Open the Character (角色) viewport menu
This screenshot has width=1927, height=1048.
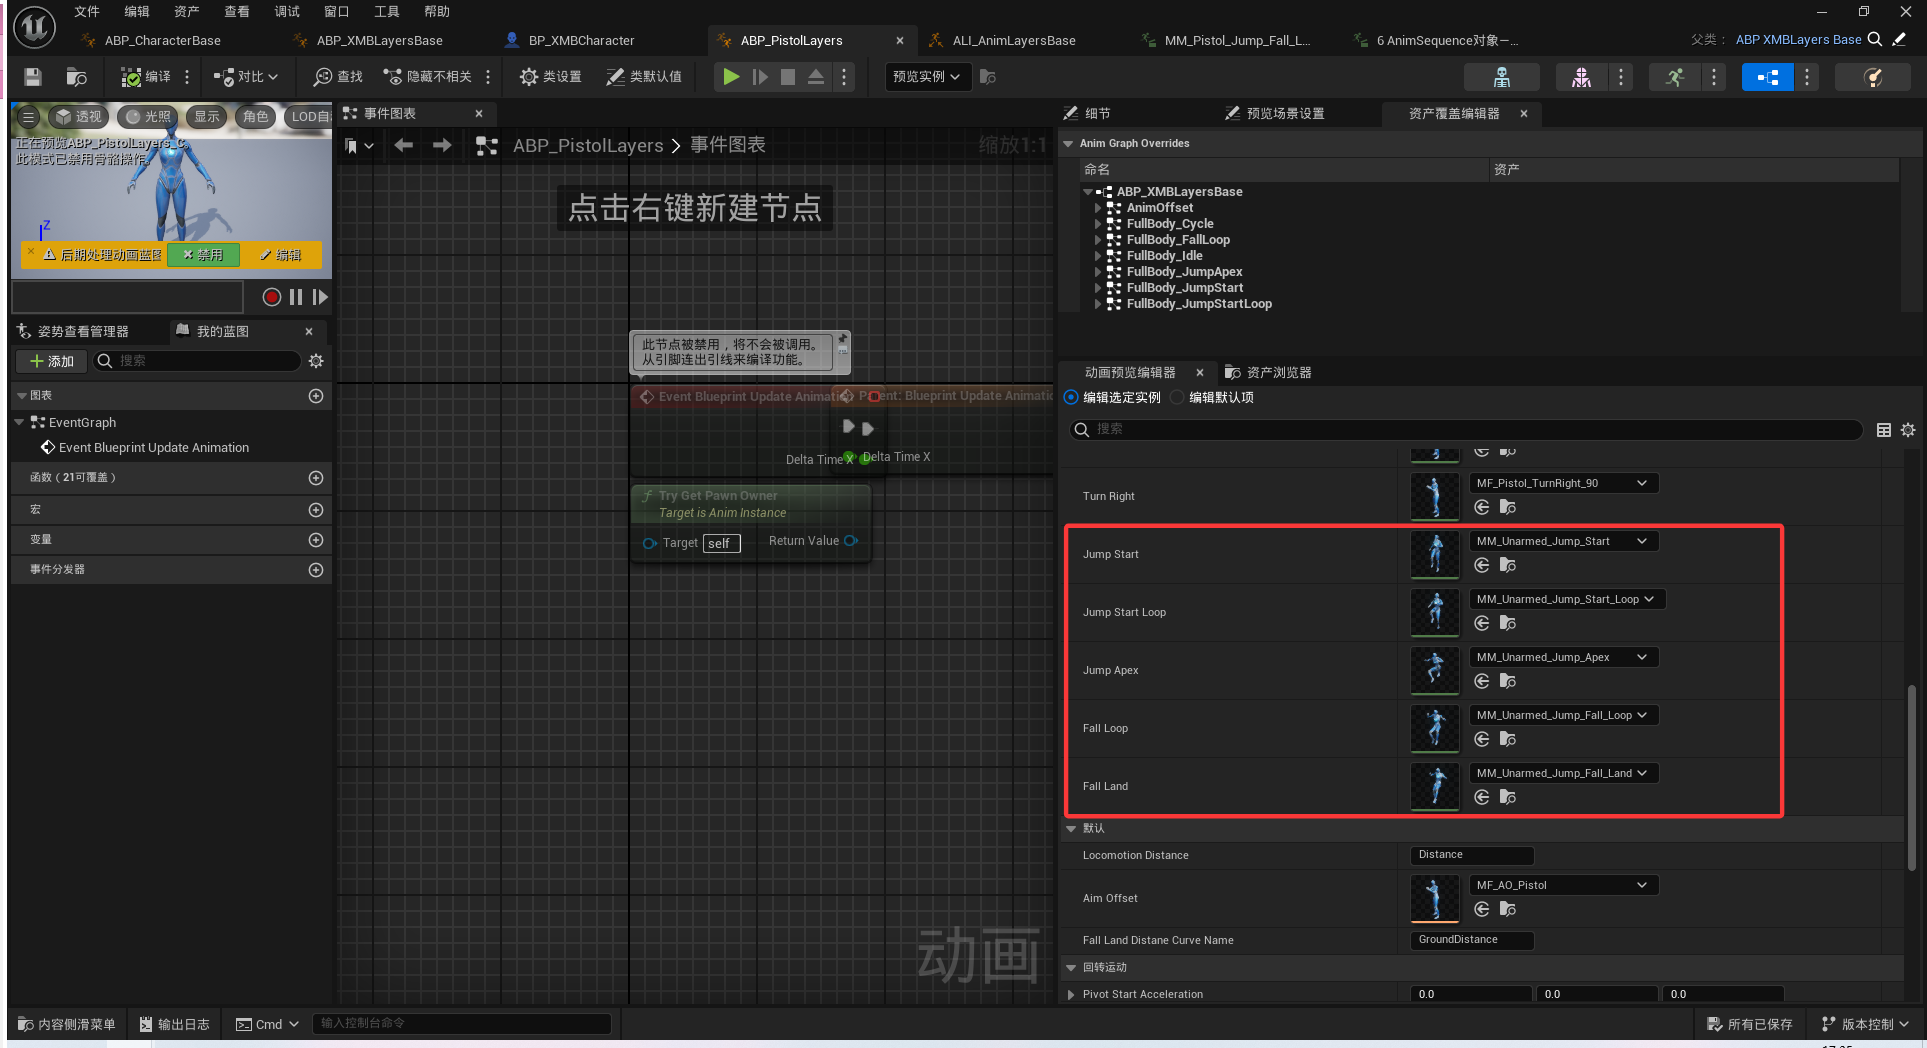(x=256, y=117)
